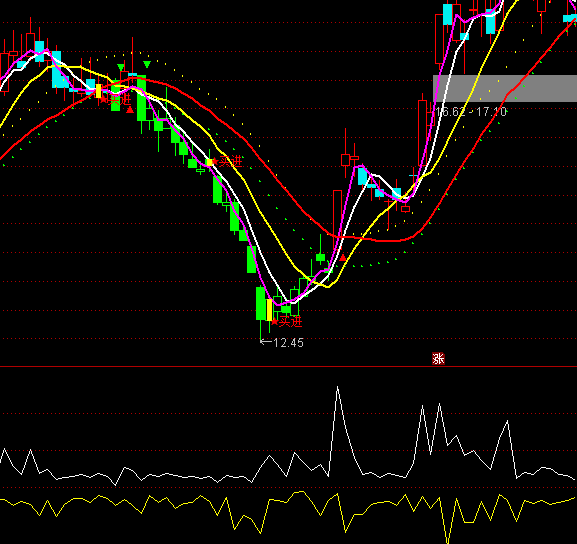Select the yellow candle at the 12.45 bottom

(x=269, y=310)
